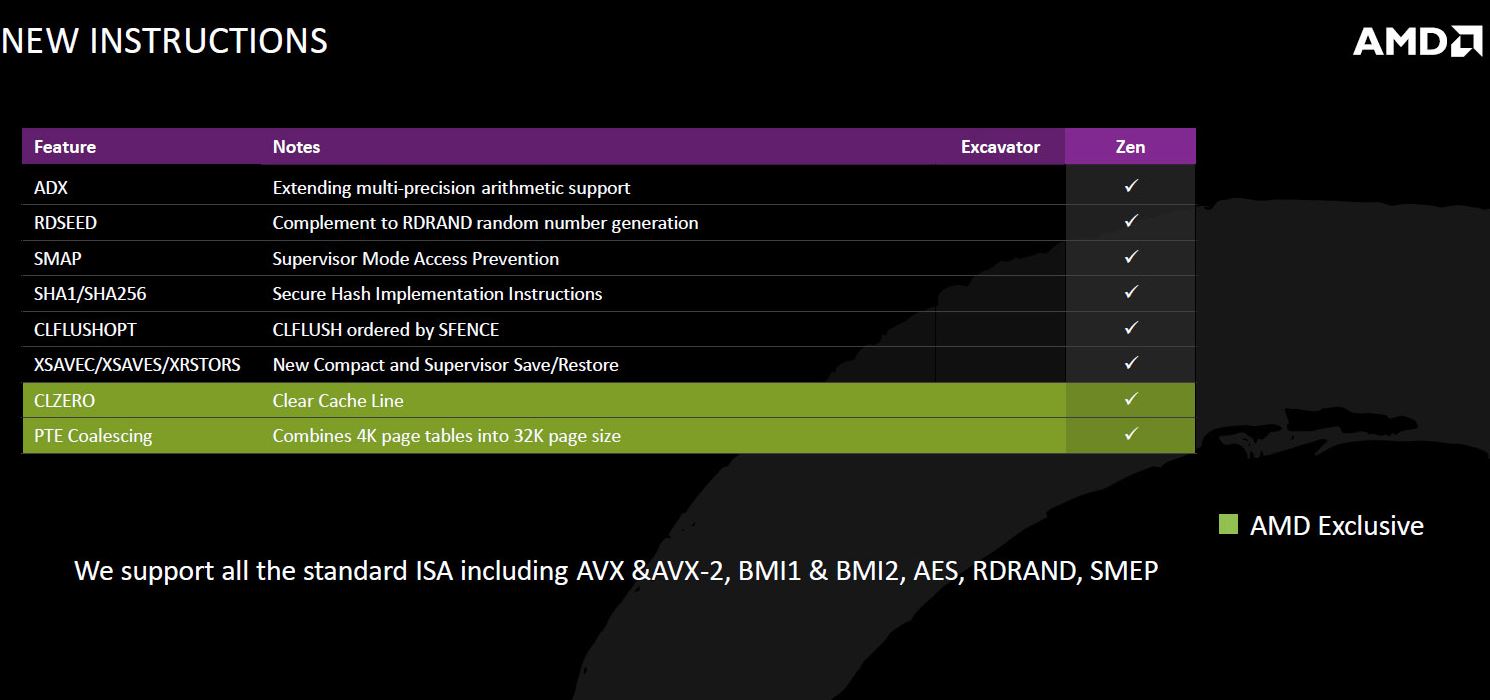This screenshot has height=700, width=1490.
Task: Click the AMD logo
Action: pos(1418,41)
